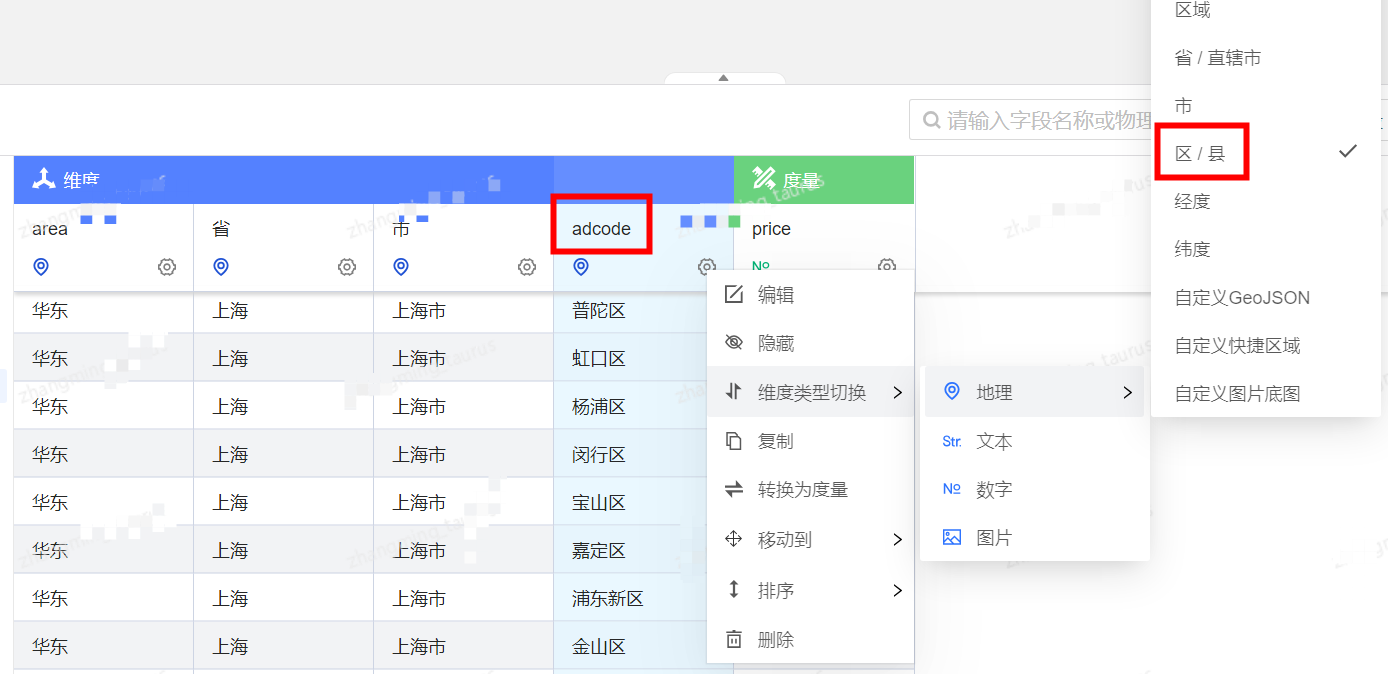Click the 删除 trash menu item
Image resolution: width=1388 pixels, height=674 pixels.
[x=775, y=640]
